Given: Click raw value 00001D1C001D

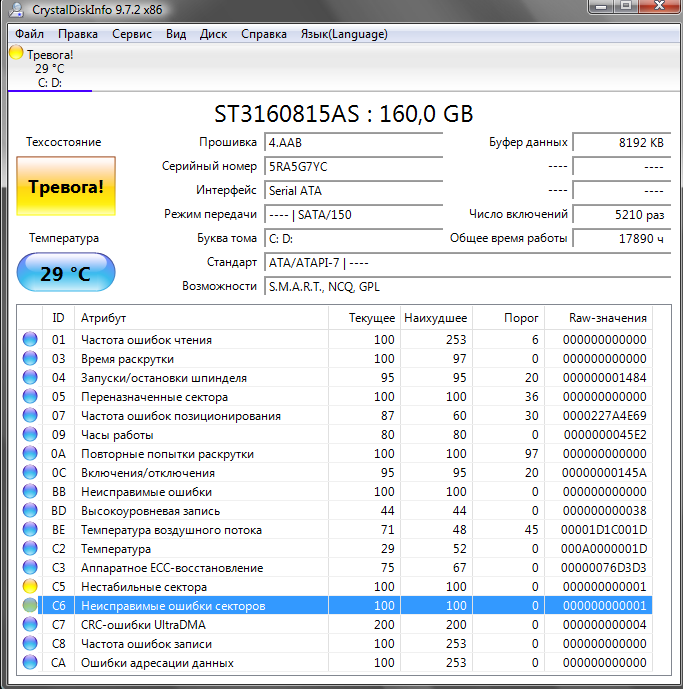Looking at the screenshot, I should pyautogui.click(x=604, y=530).
